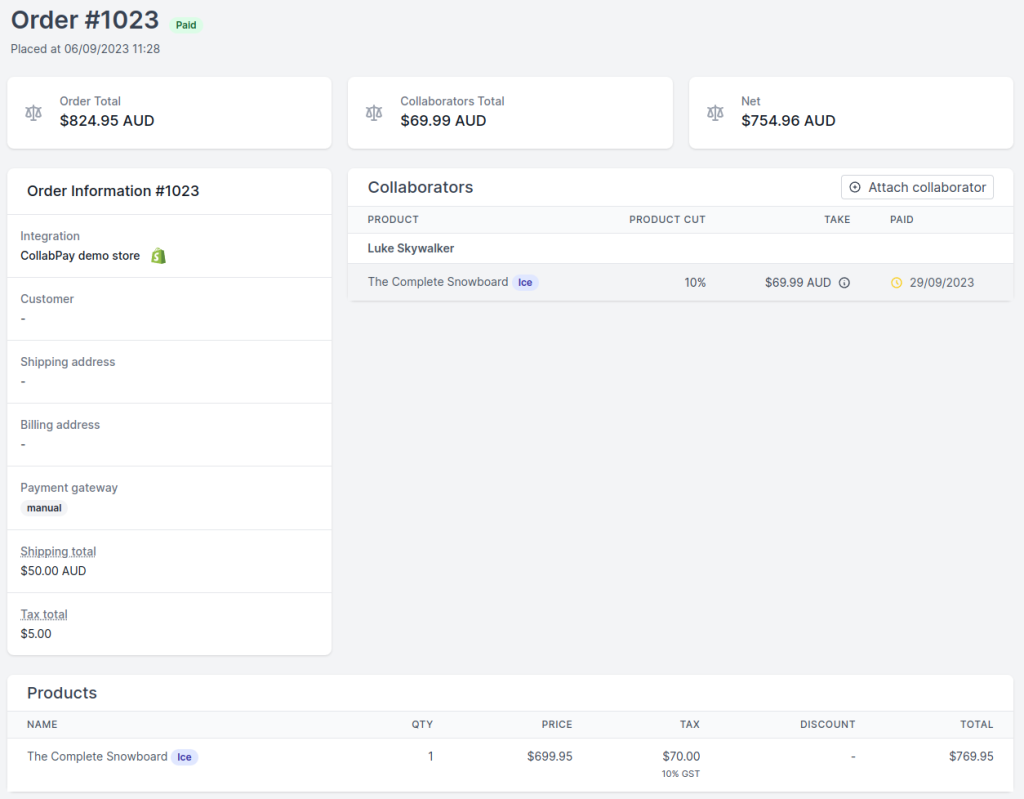Image resolution: width=1024 pixels, height=799 pixels.
Task: Open The Complete Snowboard in Products table
Action: click(x=97, y=757)
